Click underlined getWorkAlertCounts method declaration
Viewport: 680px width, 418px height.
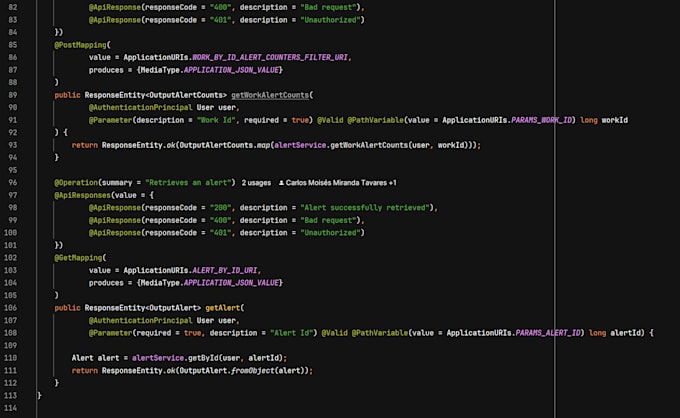pyautogui.click(x=270, y=95)
